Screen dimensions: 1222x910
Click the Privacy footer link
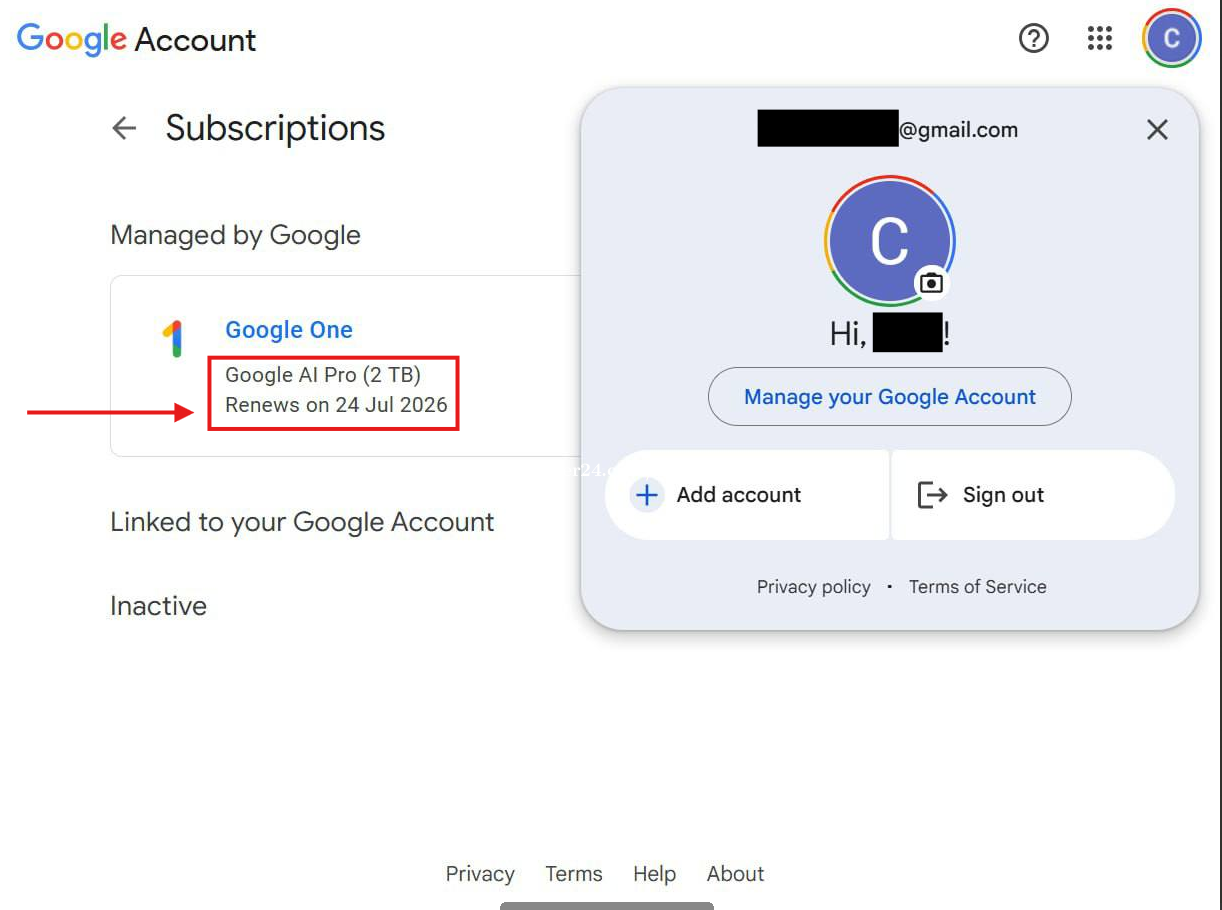pyautogui.click(x=480, y=874)
